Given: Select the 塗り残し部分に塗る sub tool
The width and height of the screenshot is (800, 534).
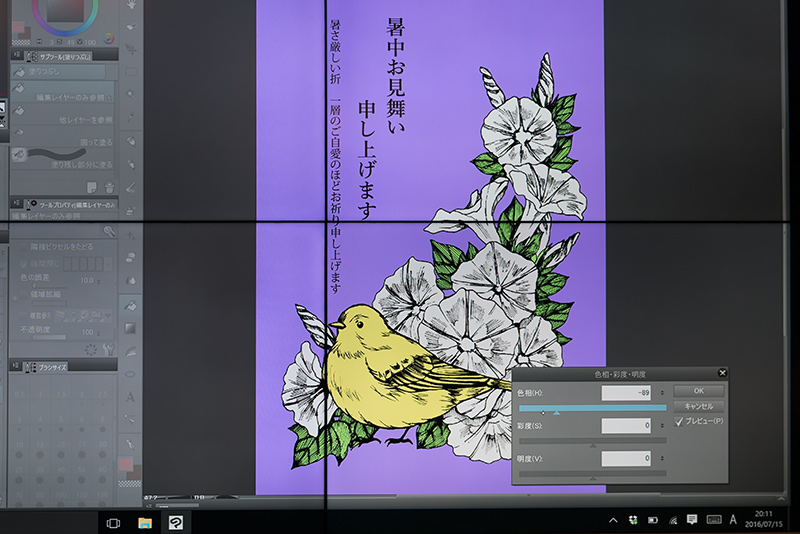Looking at the screenshot, I should click(x=62, y=159).
